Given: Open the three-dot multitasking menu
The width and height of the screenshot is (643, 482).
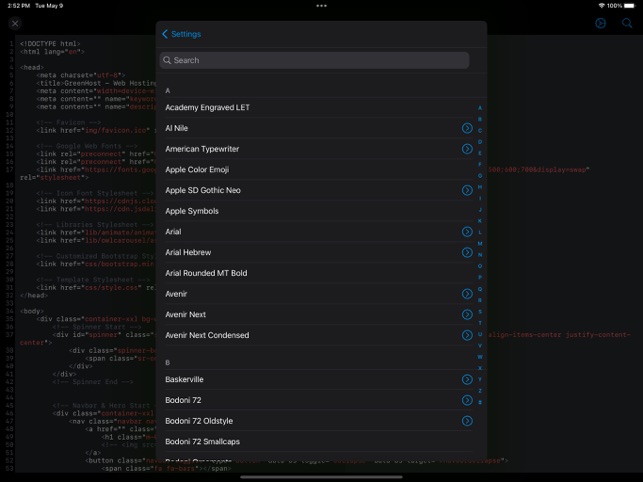Looking at the screenshot, I should [x=322, y=6].
